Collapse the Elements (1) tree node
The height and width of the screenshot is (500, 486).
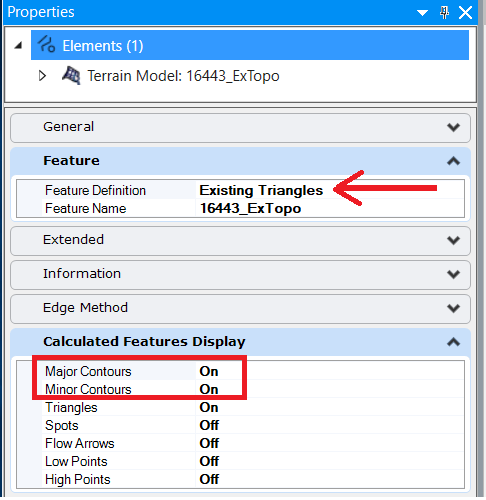point(18,45)
